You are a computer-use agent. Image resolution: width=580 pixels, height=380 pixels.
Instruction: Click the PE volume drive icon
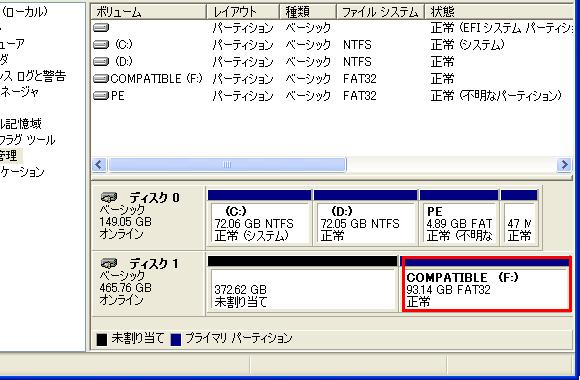tap(101, 96)
